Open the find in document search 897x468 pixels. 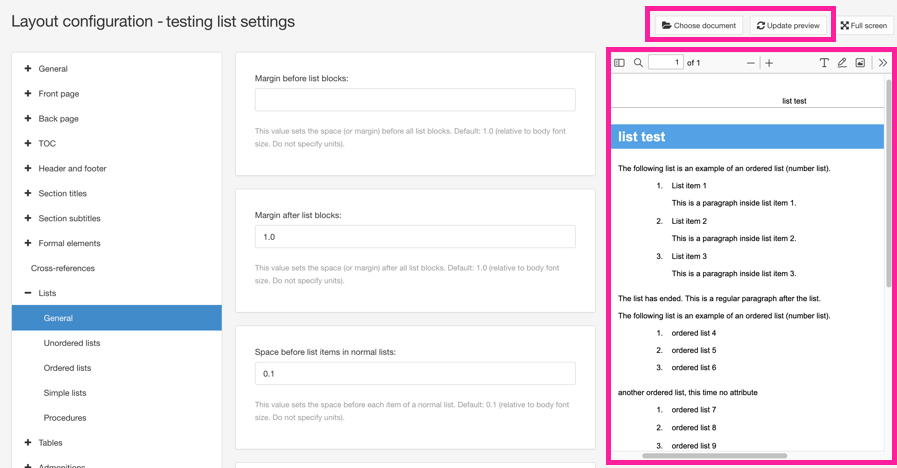click(x=638, y=63)
